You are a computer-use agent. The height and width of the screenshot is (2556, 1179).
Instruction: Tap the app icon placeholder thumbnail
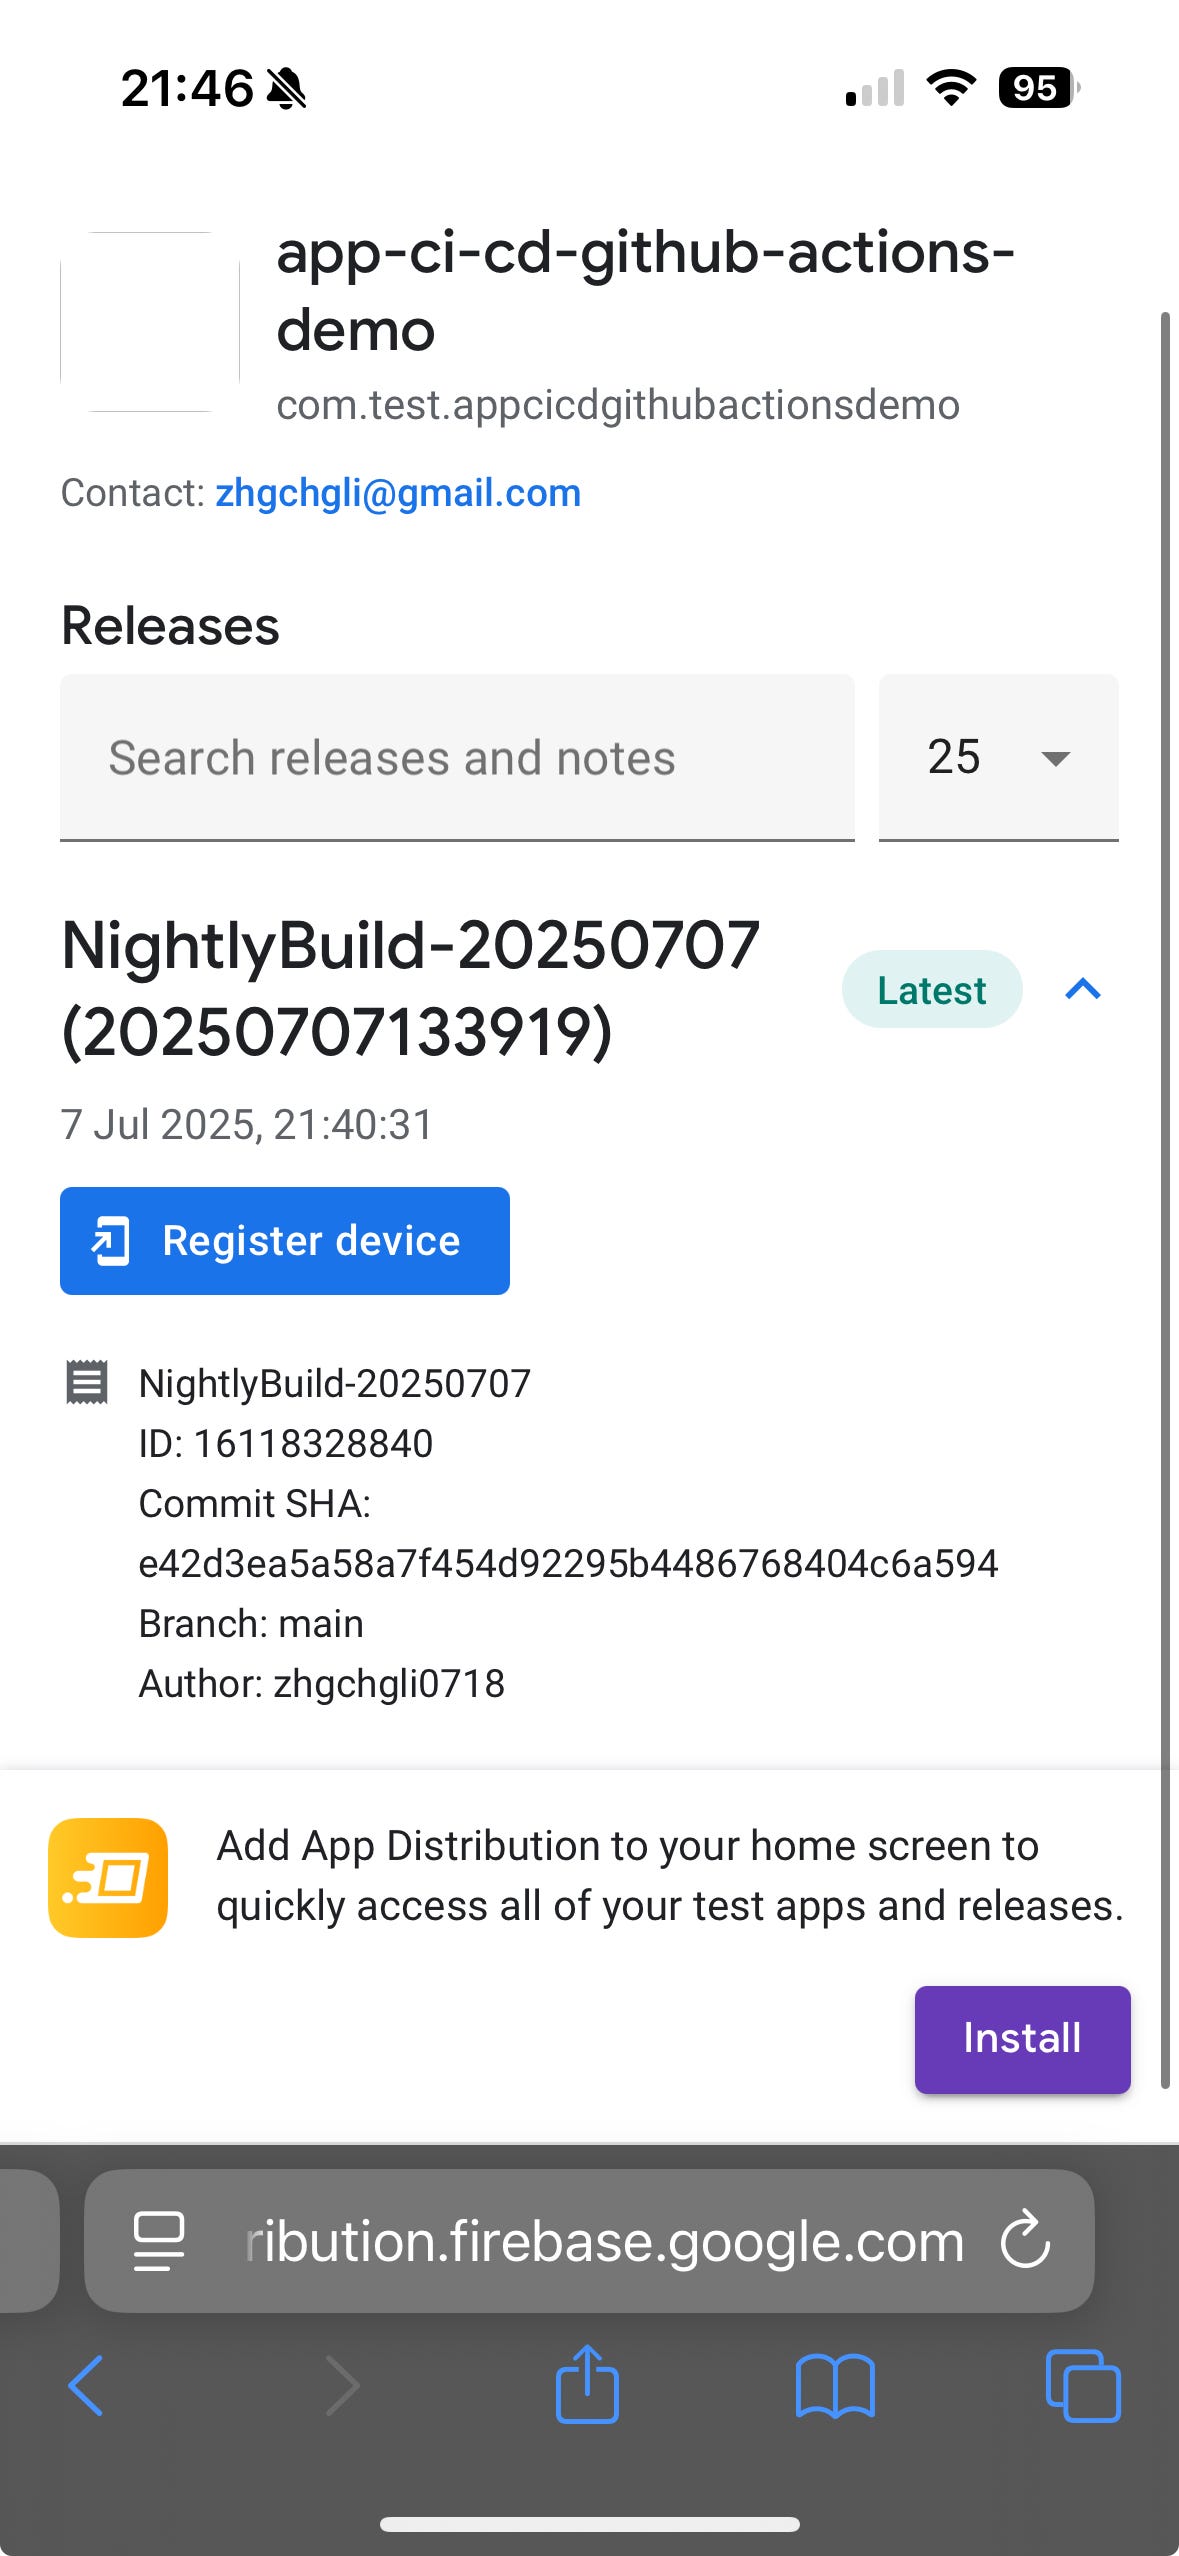(150, 322)
